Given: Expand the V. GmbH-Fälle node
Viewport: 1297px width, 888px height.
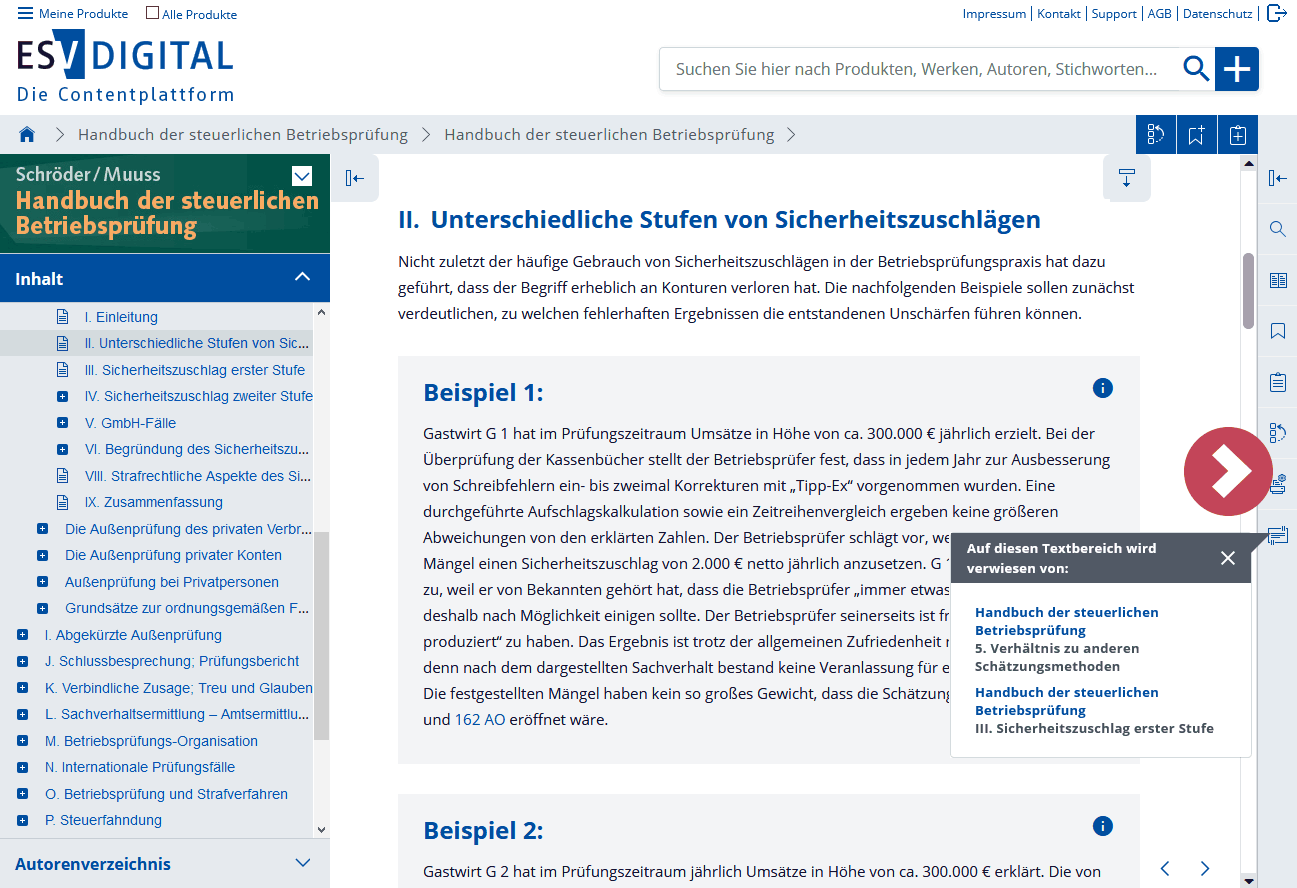Looking at the screenshot, I should [x=62, y=423].
